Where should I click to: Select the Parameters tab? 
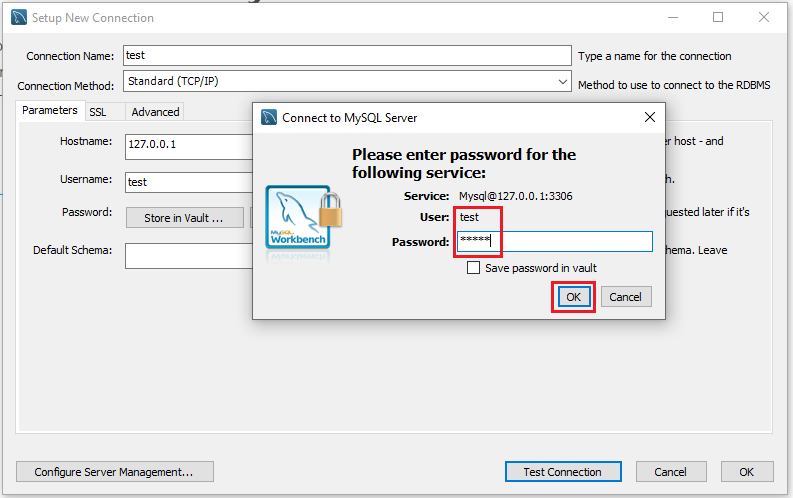tap(50, 110)
